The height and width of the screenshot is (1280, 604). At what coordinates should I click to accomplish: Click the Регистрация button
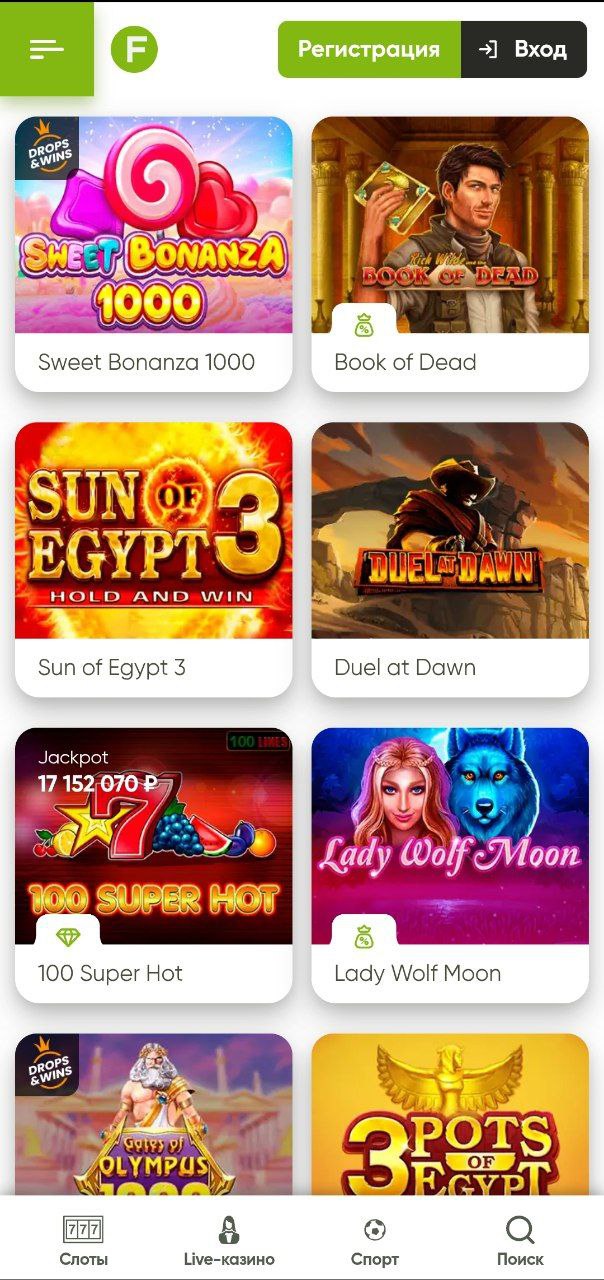click(x=369, y=49)
